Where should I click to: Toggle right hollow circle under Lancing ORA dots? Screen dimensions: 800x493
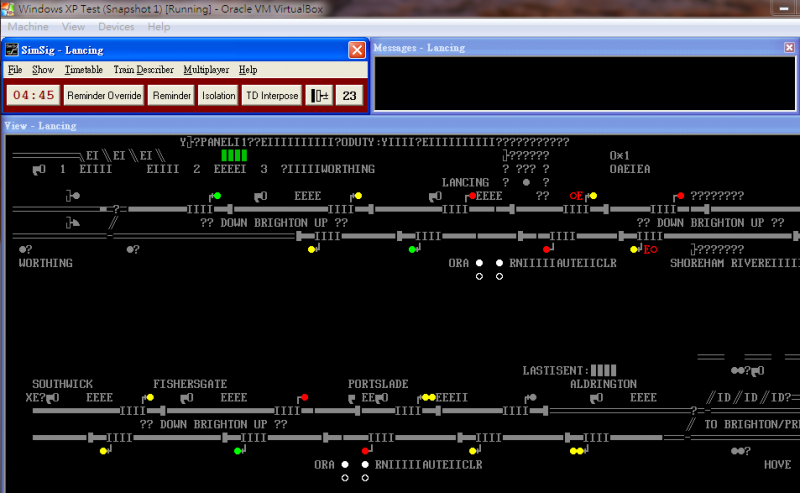coord(499,277)
